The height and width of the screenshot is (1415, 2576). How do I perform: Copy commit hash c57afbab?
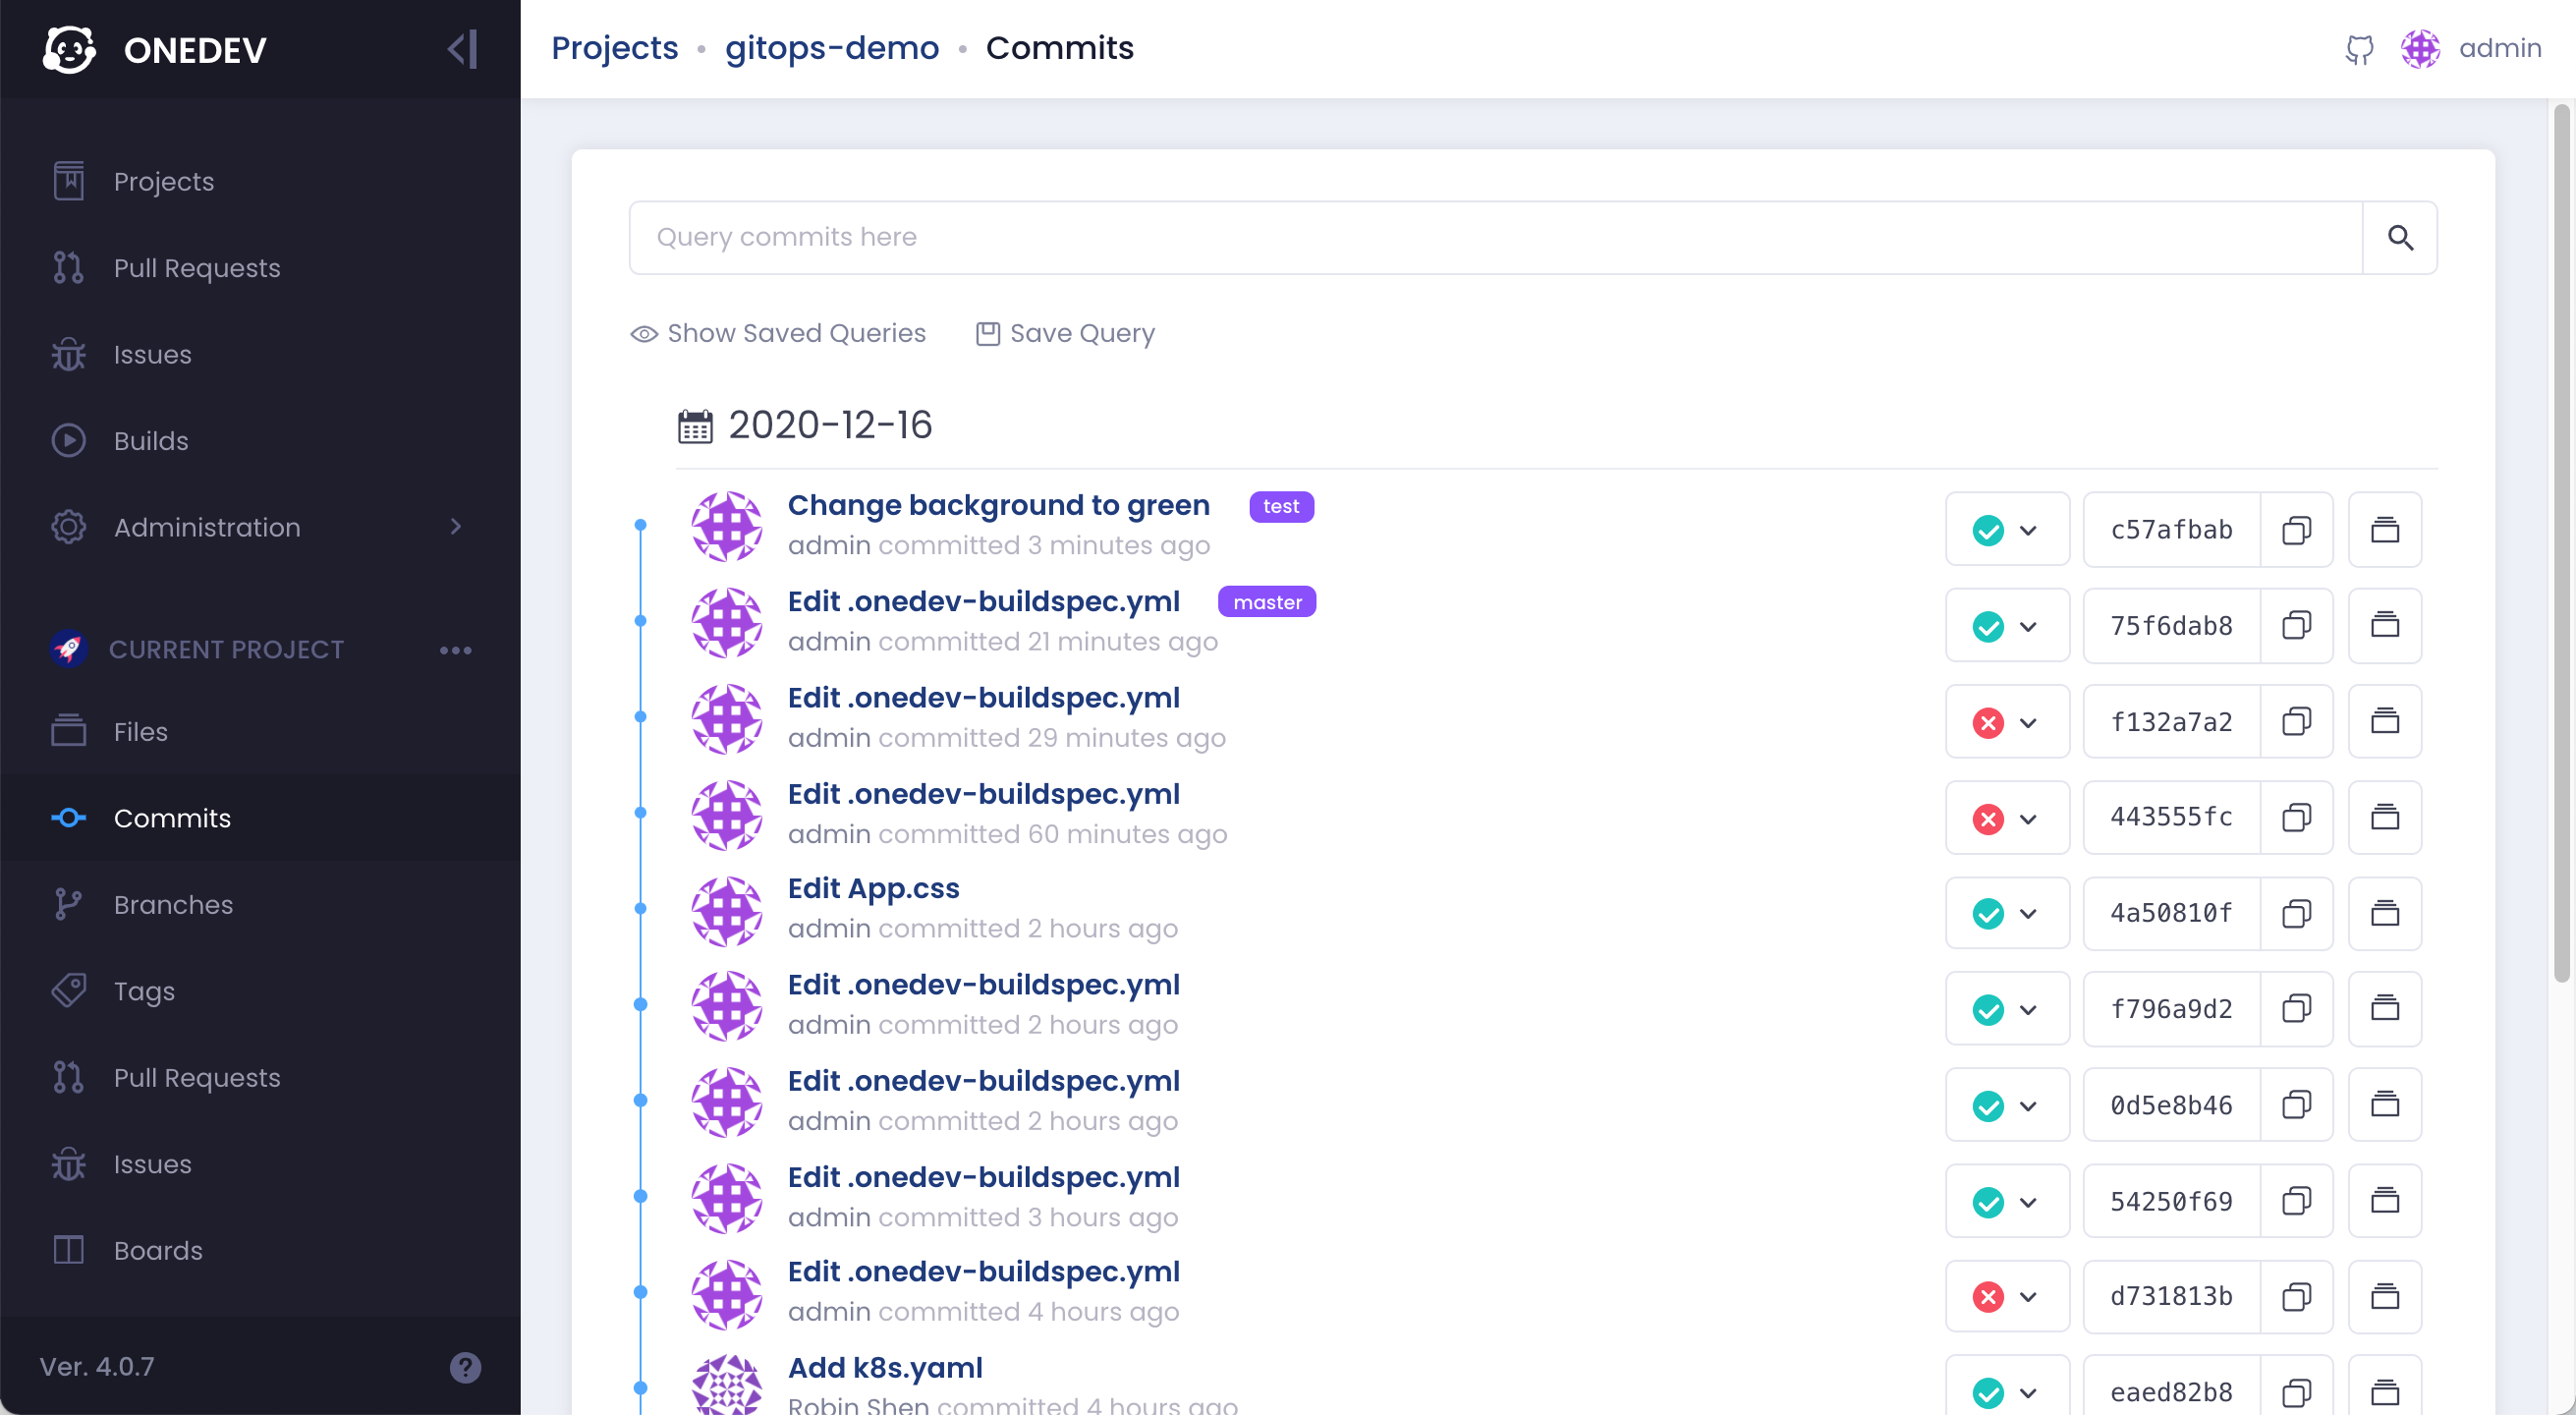click(x=2296, y=530)
